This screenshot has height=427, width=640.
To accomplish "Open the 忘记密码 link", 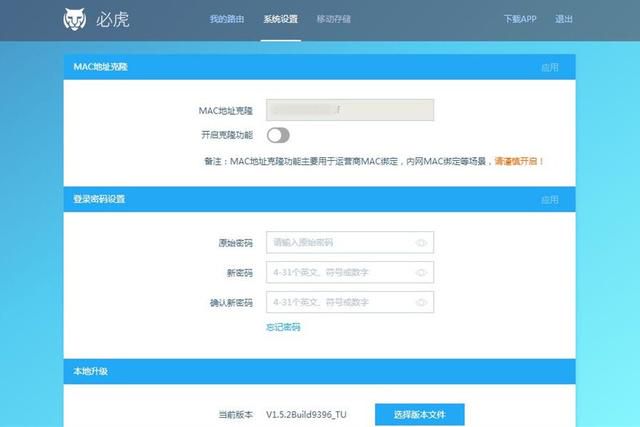I will pyautogui.click(x=283, y=327).
